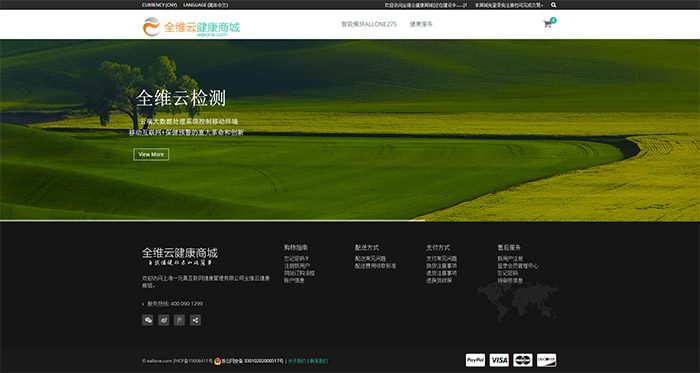Open the search magnifier icon
The height and width of the screenshot is (373, 700).
[x=554, y=5]
